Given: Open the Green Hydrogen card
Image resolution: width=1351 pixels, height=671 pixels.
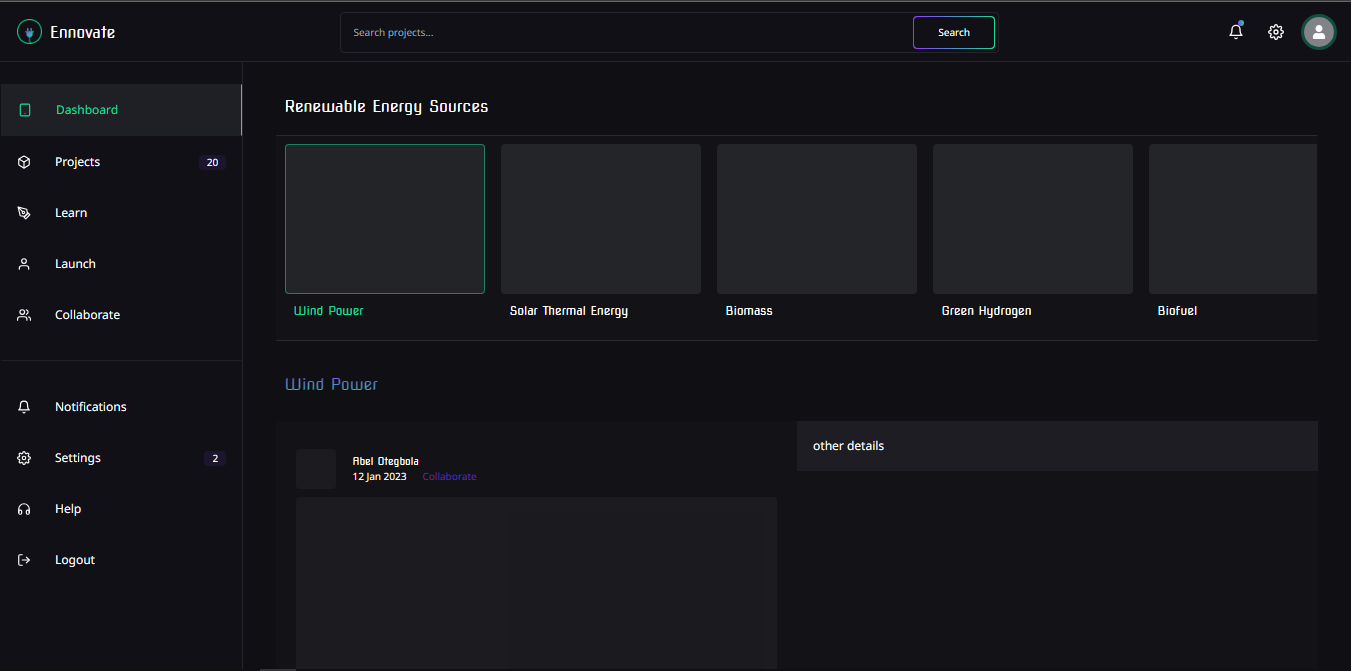Looking at the screenshot, I should pyautogui.click(x=1033, y=219).
